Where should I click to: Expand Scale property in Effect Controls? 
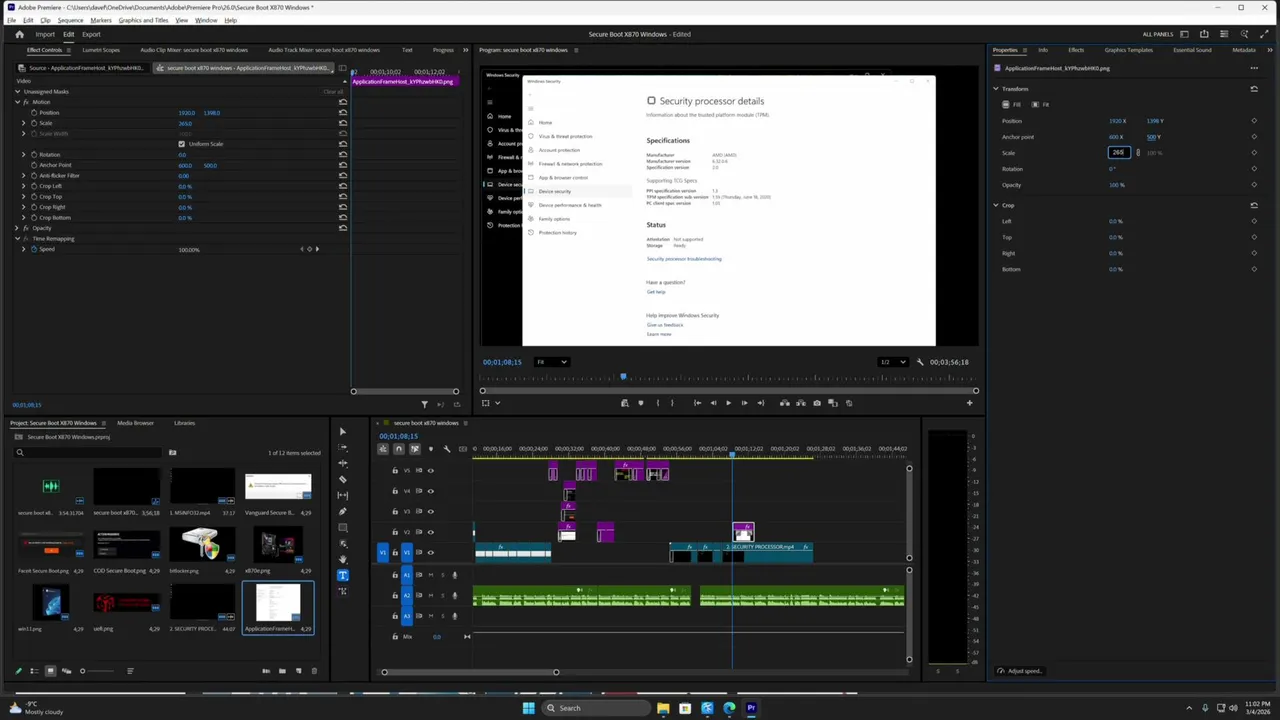[24, 123]
